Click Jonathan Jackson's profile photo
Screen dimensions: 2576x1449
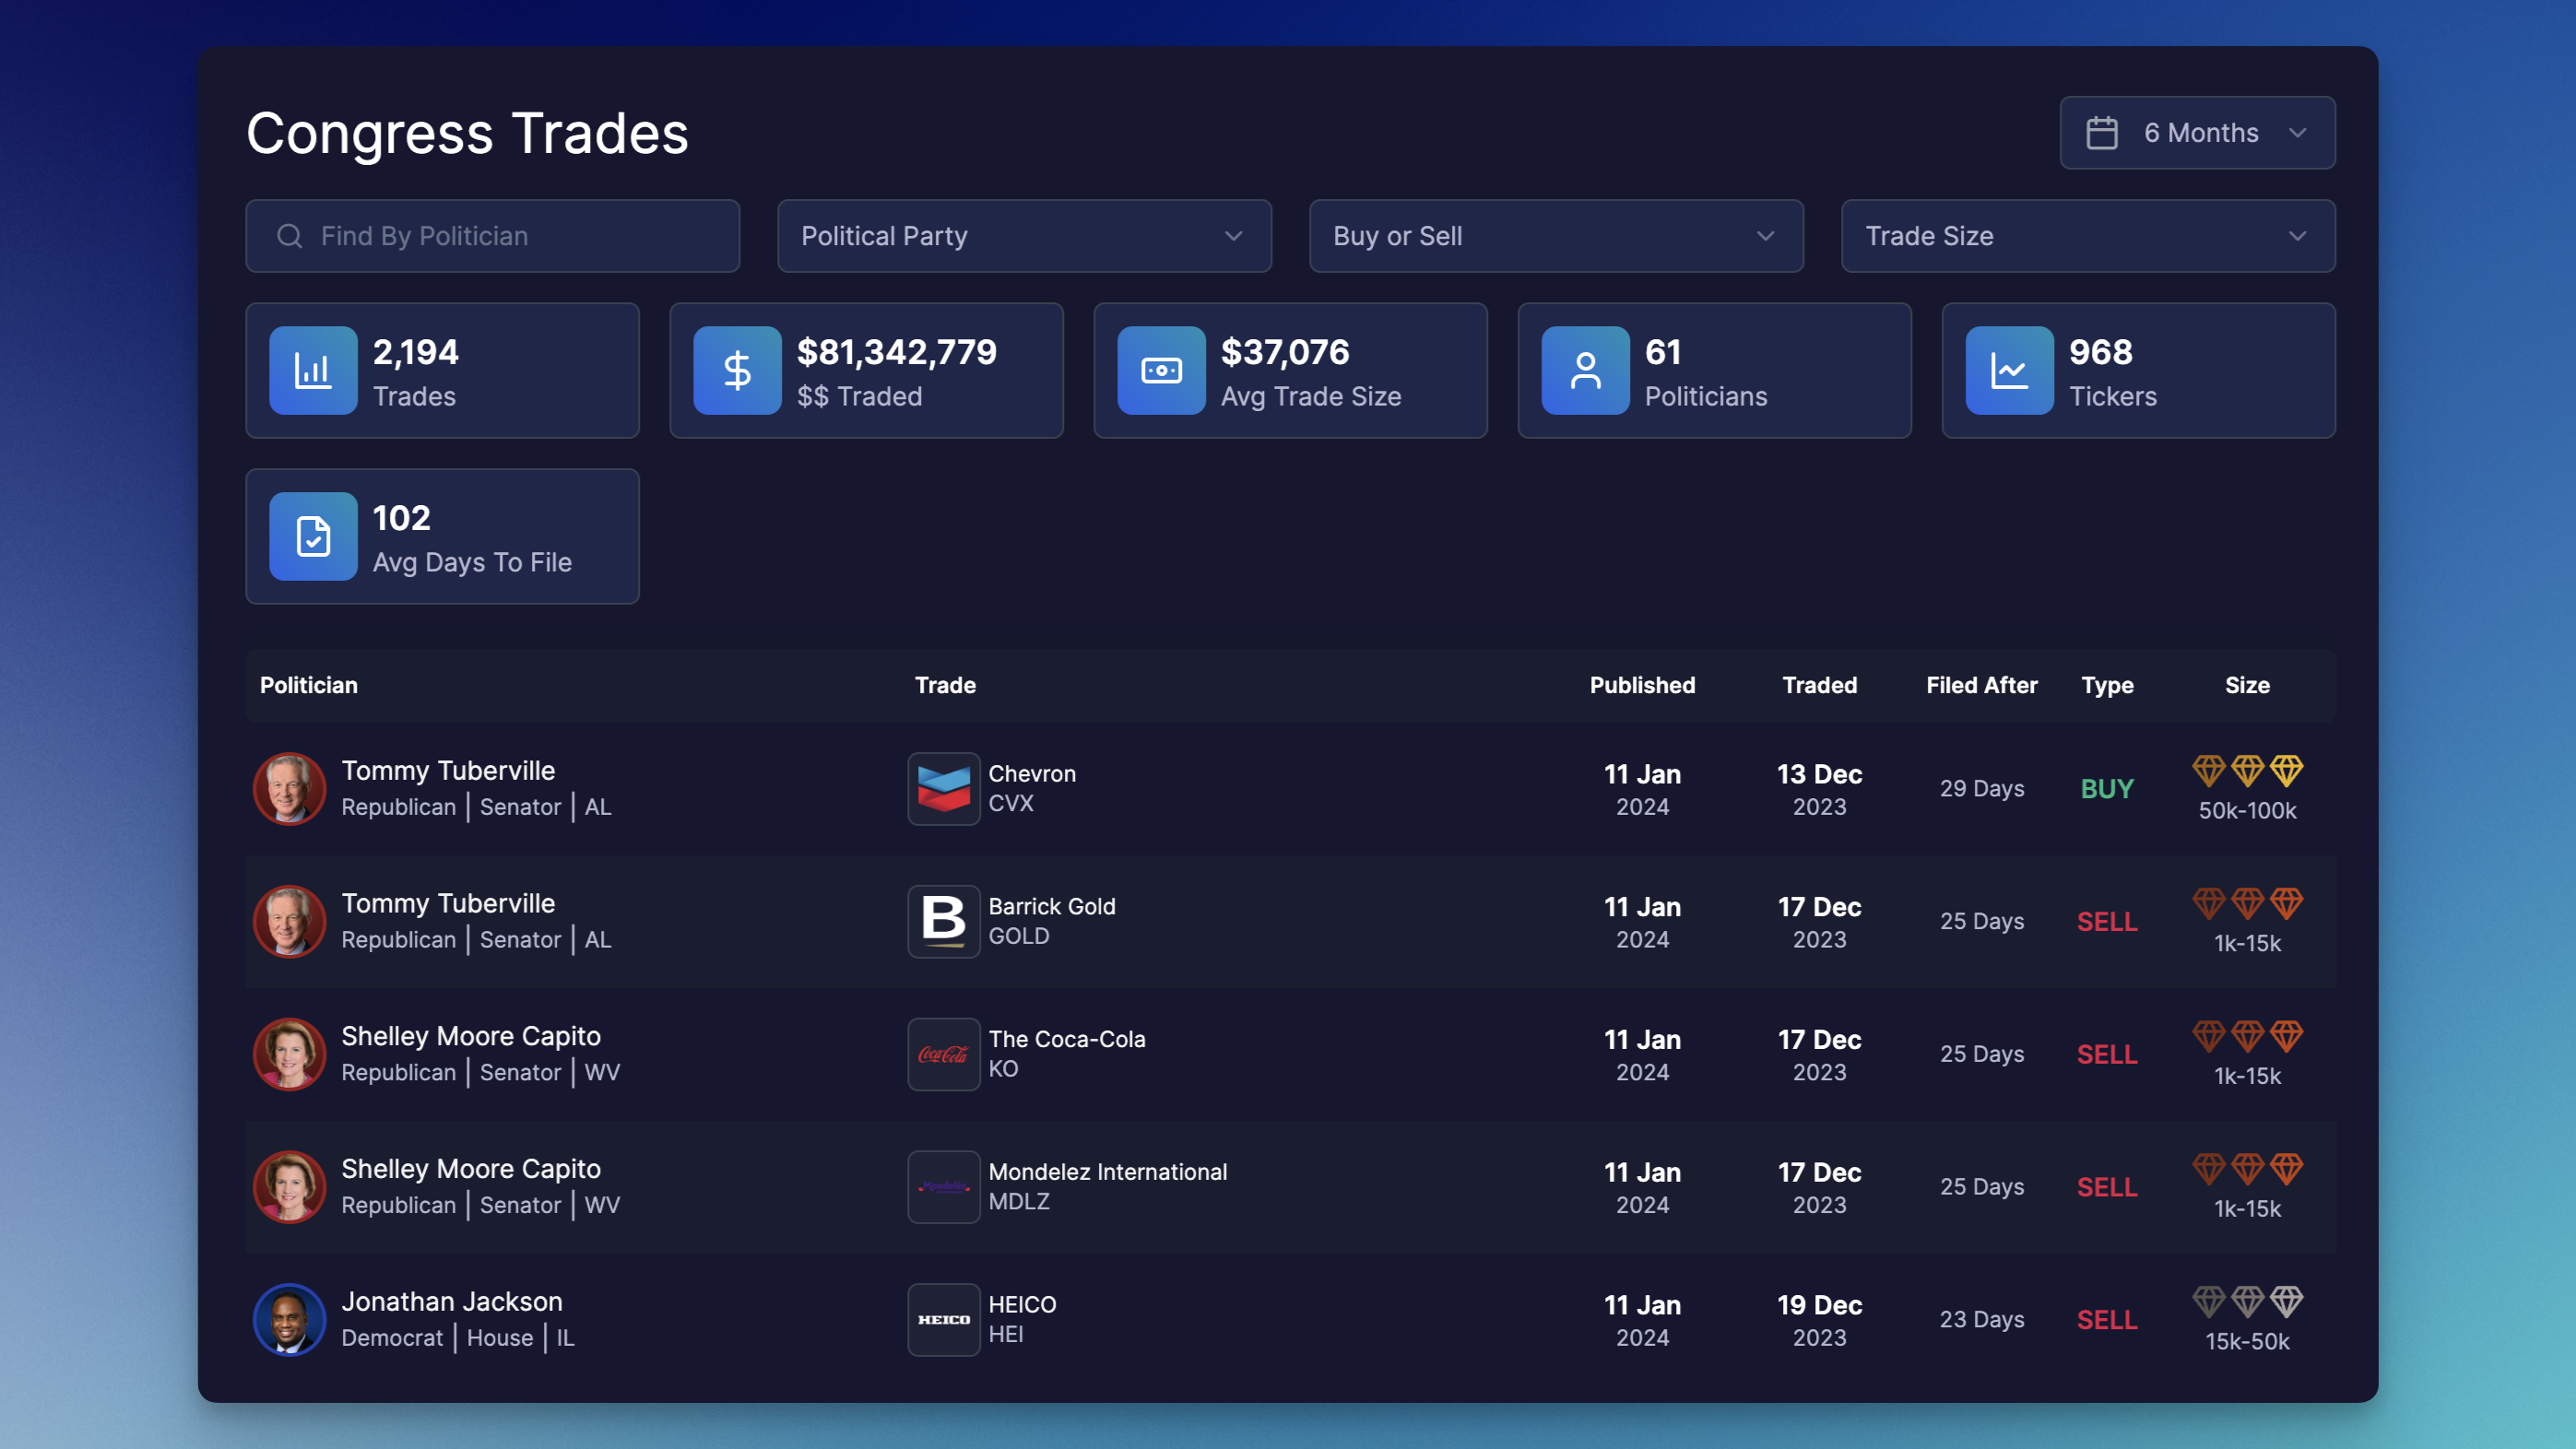click(x=289, y=1319)
